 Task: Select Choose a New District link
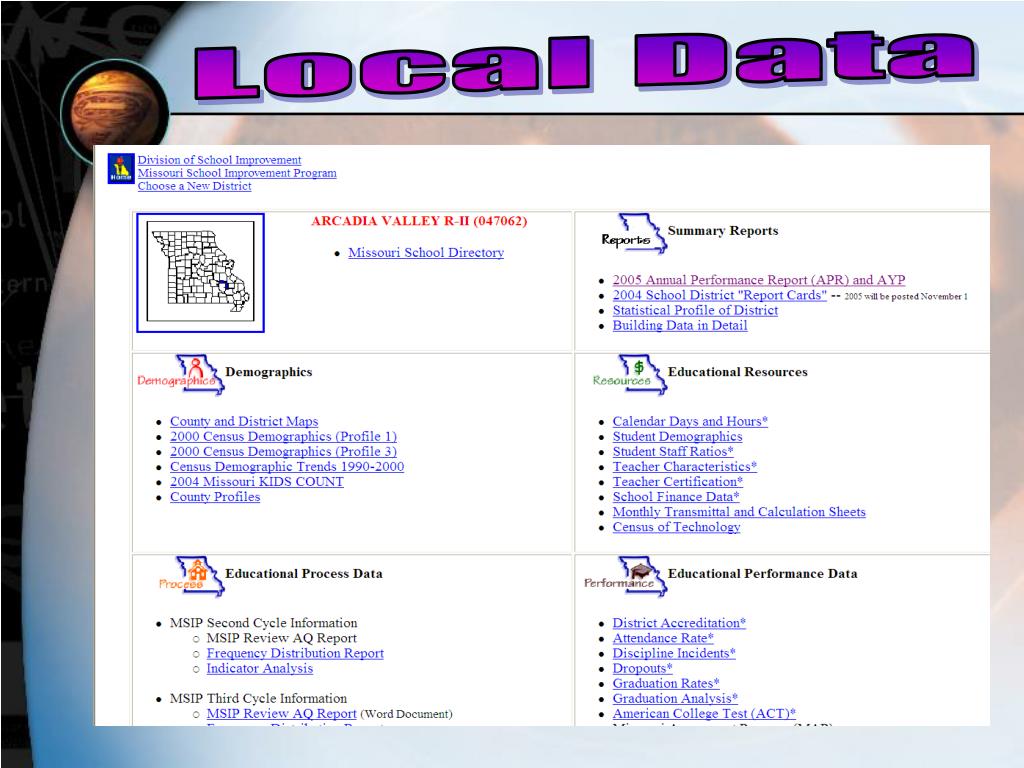195,186
